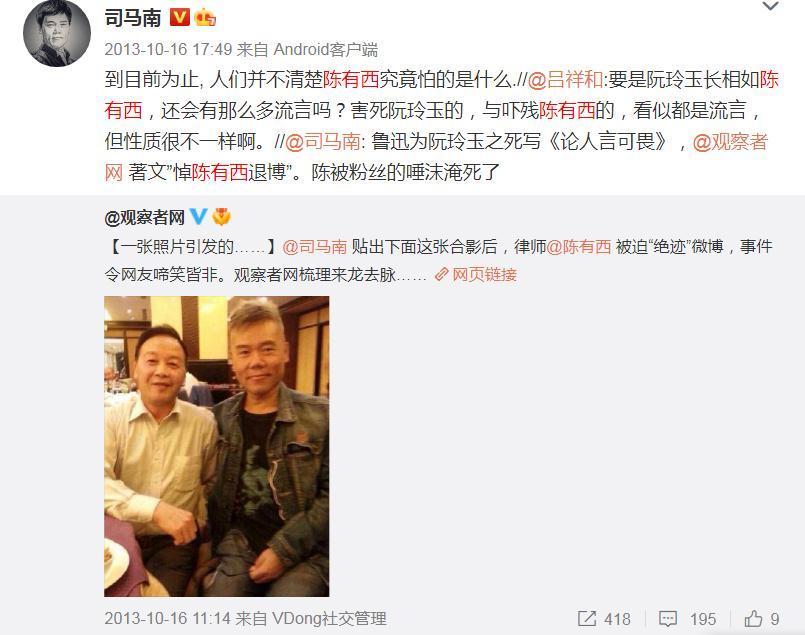Screen dimensions: 805x635
Task: Click the @观察者网 quoted post author name
Action: pos(145,217)
